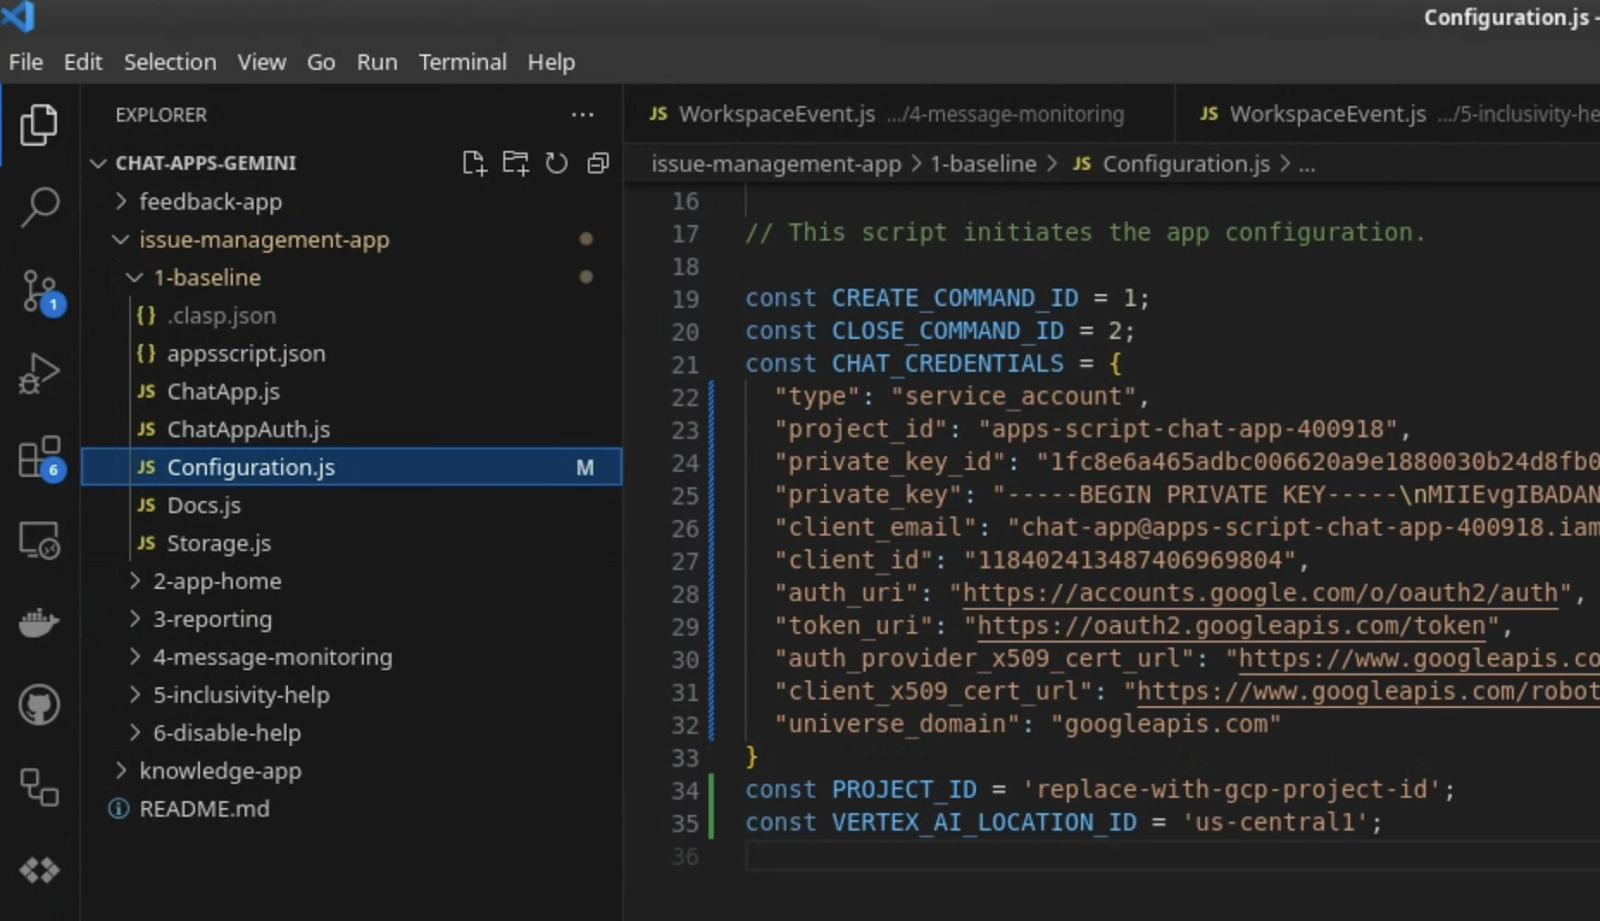This screenshot has height=921, width=1600.
Task: Collapse the 1-baseline folder
Action: coord(206,278)
